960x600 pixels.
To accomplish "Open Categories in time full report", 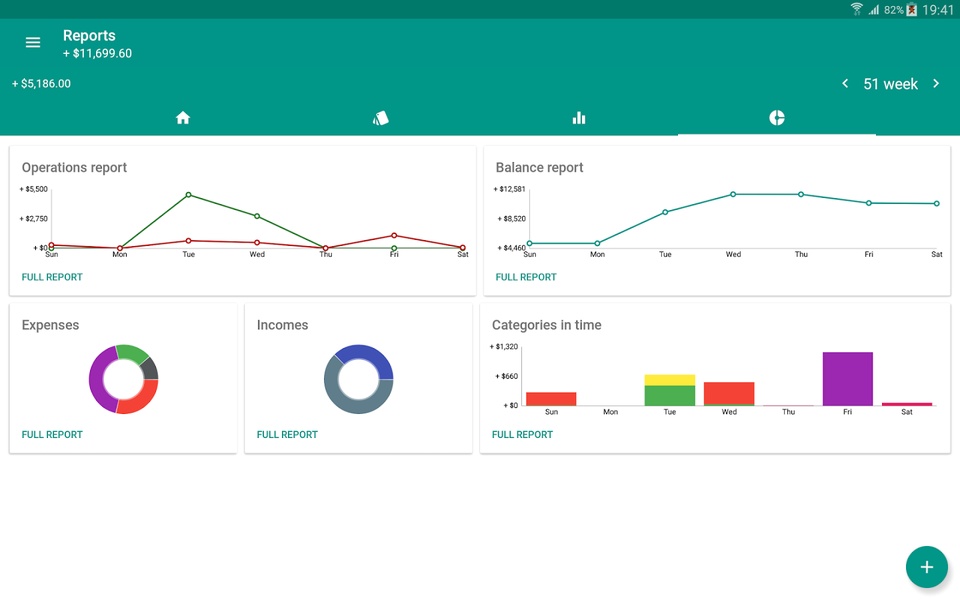I will (522, 434).
